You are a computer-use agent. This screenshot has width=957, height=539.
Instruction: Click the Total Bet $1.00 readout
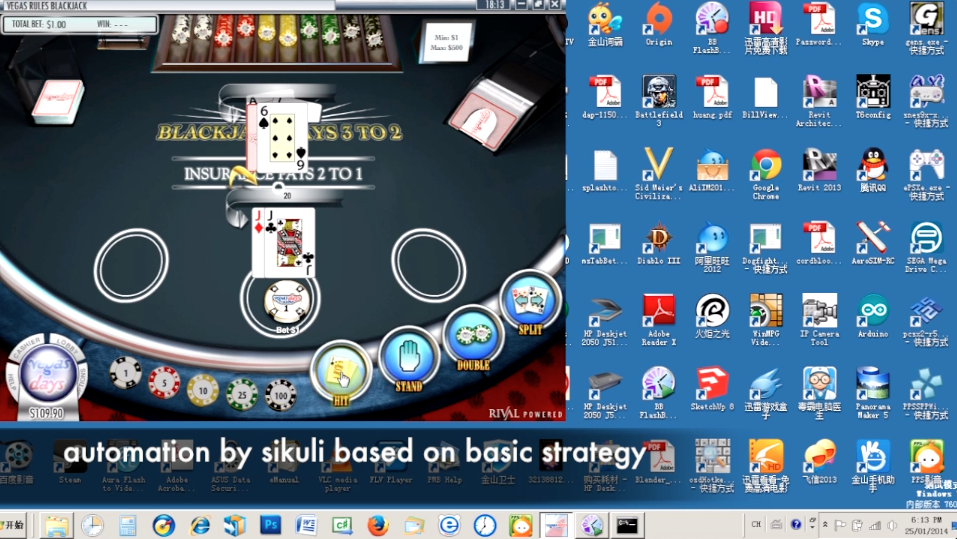coord(39,24)
